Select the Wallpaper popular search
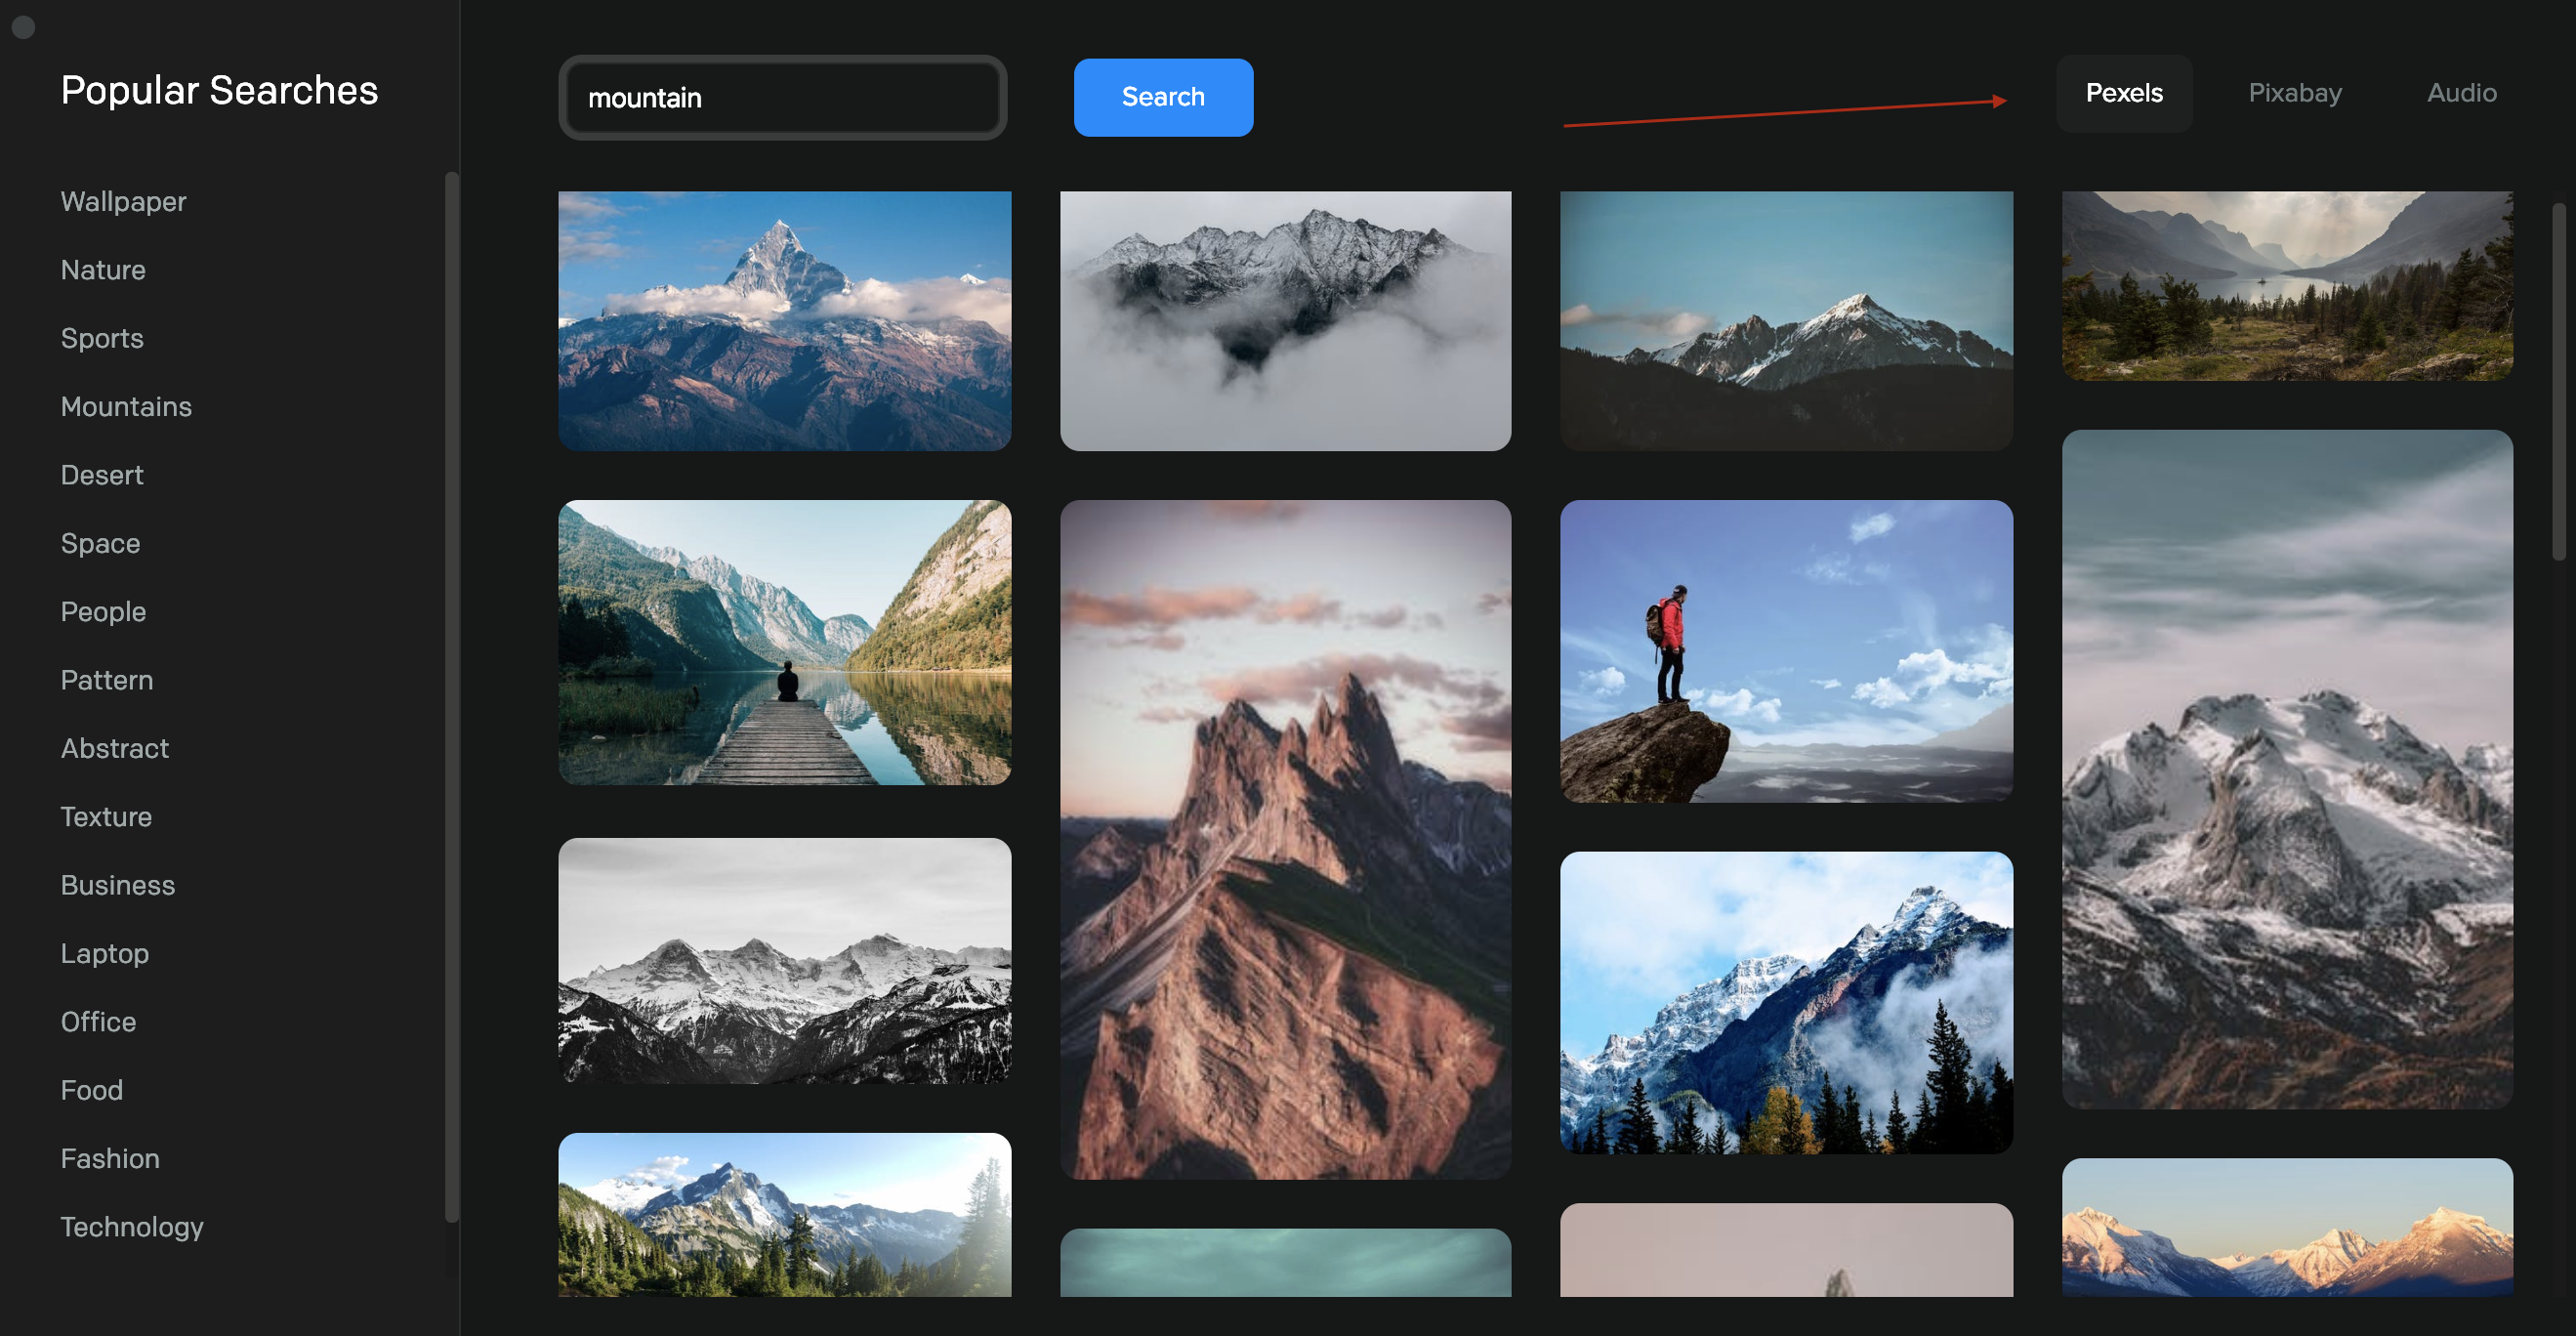Screen dimensions: 2576x1336 tap(124, 201)
